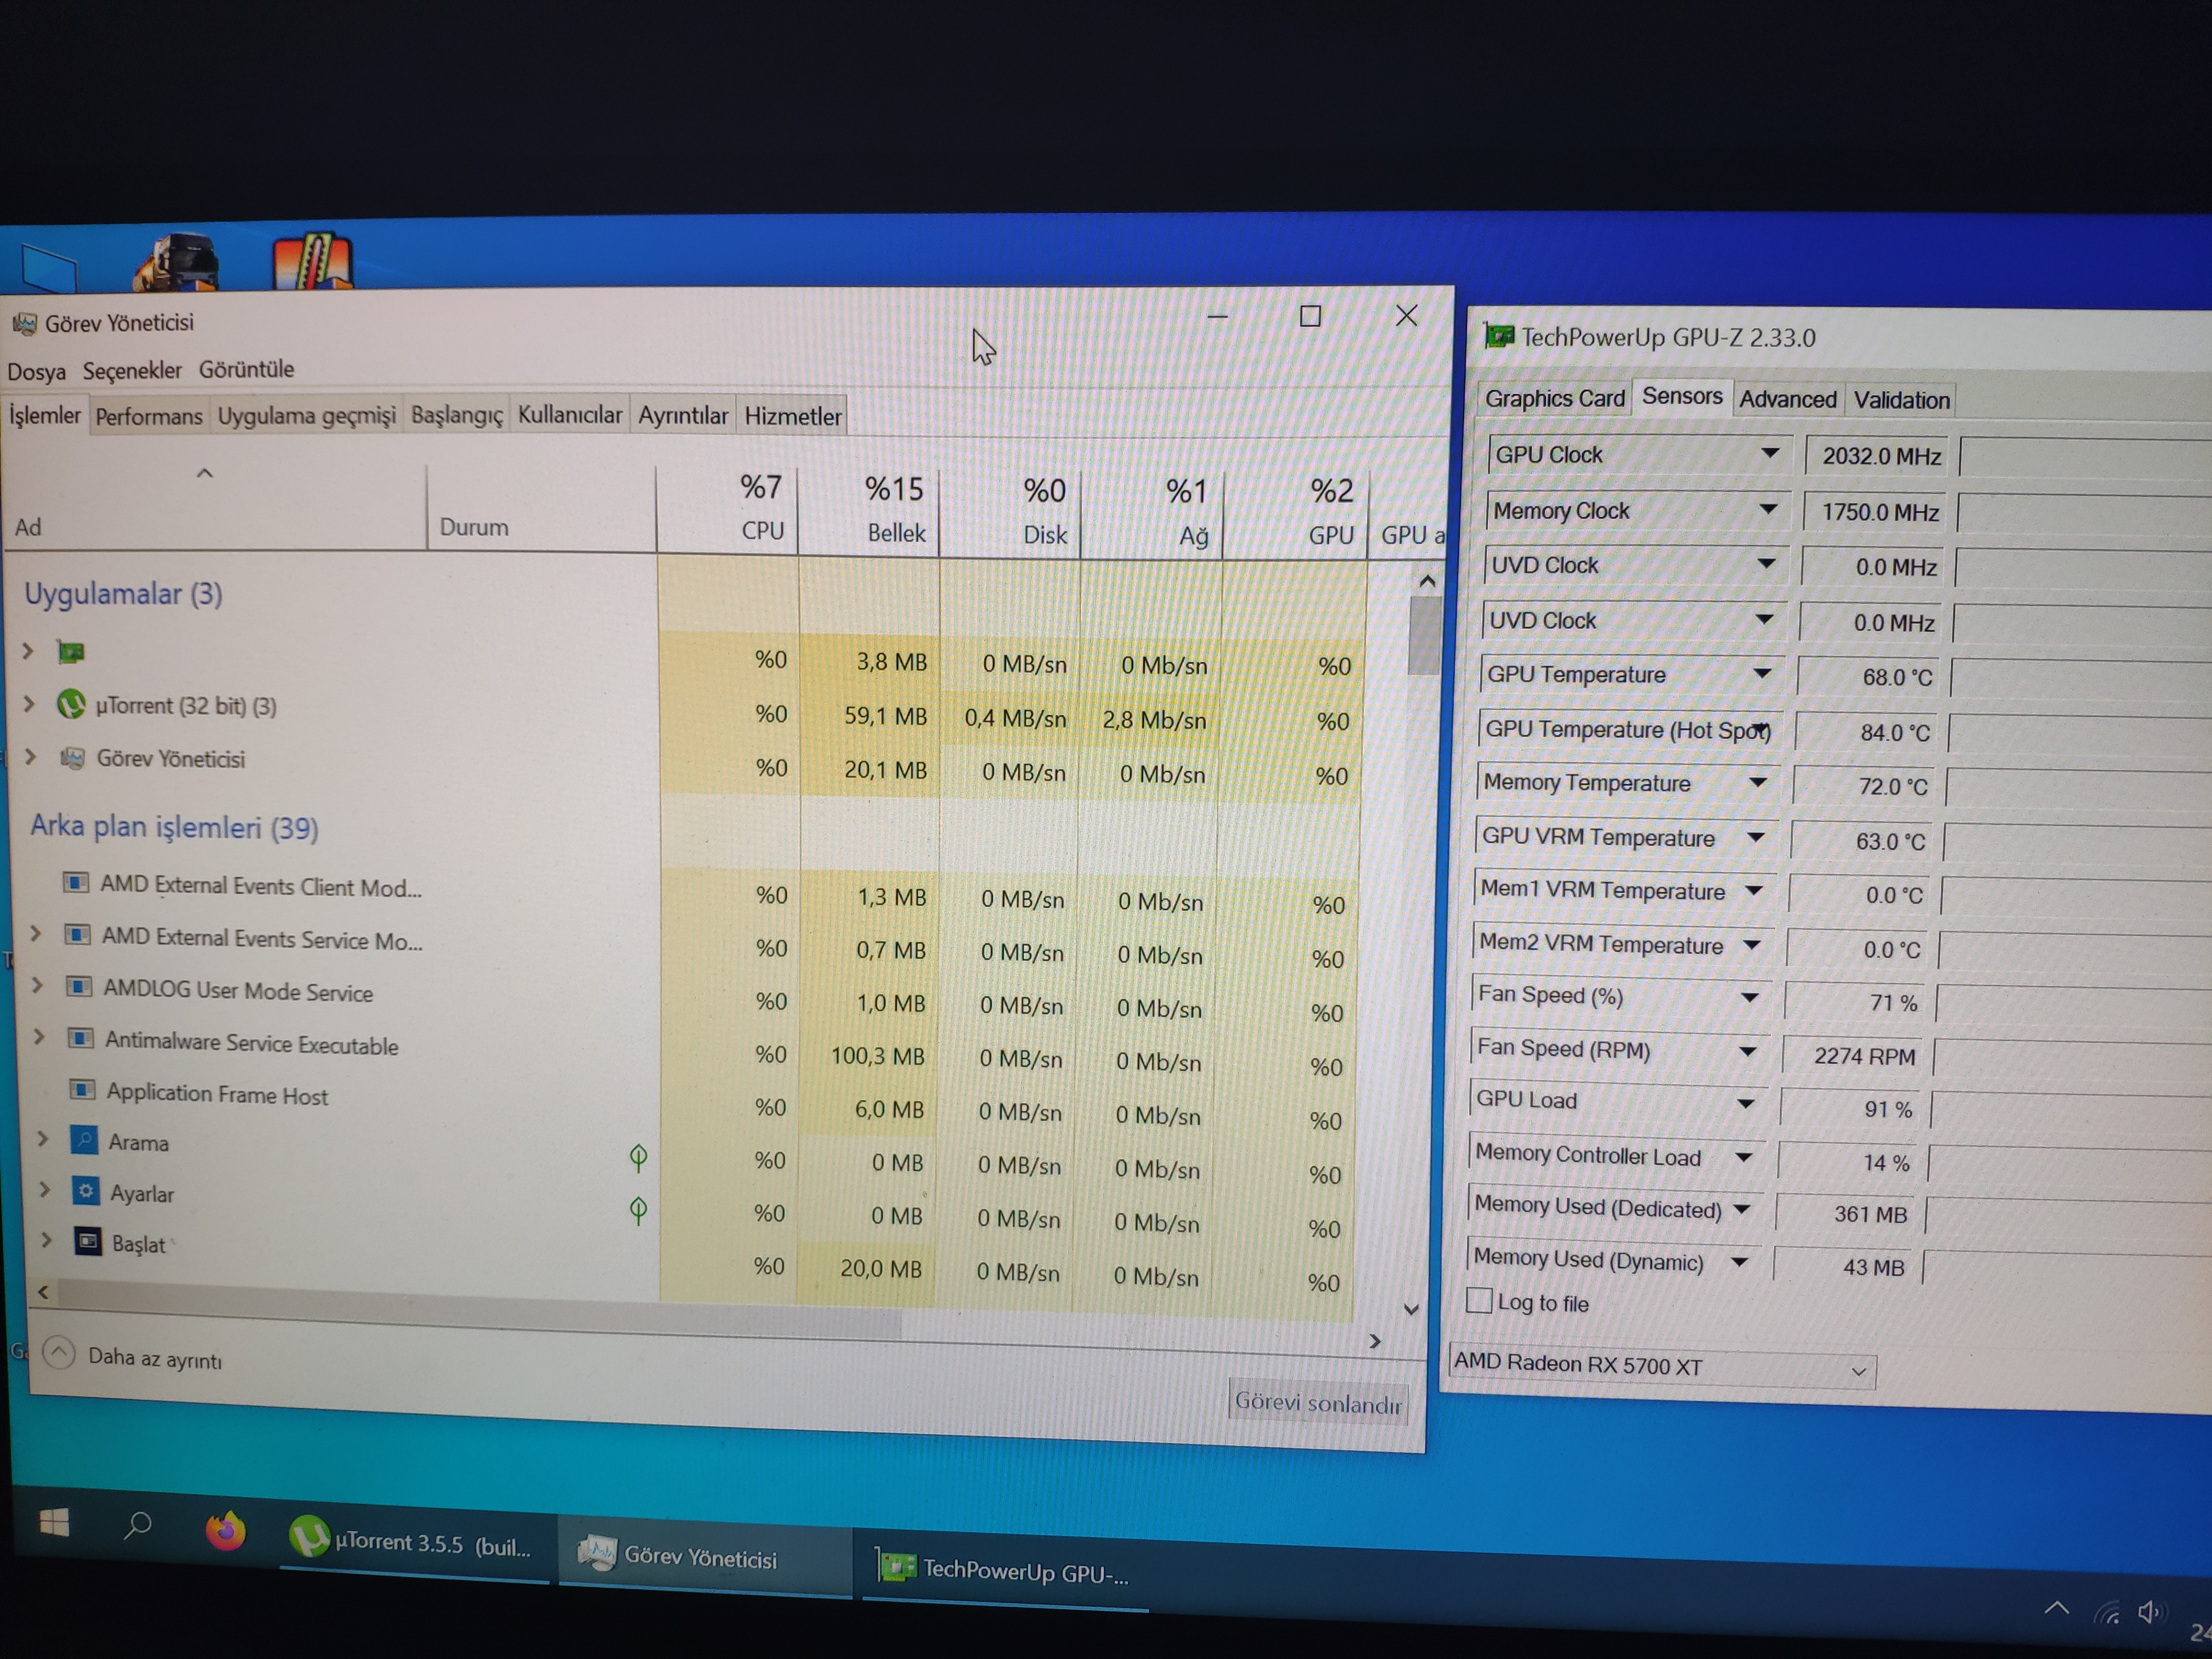The width and height of the screenshot is (2212, 1659).
Task: Click the Görevi sonlandır button
Action: pos(1317,1402)
